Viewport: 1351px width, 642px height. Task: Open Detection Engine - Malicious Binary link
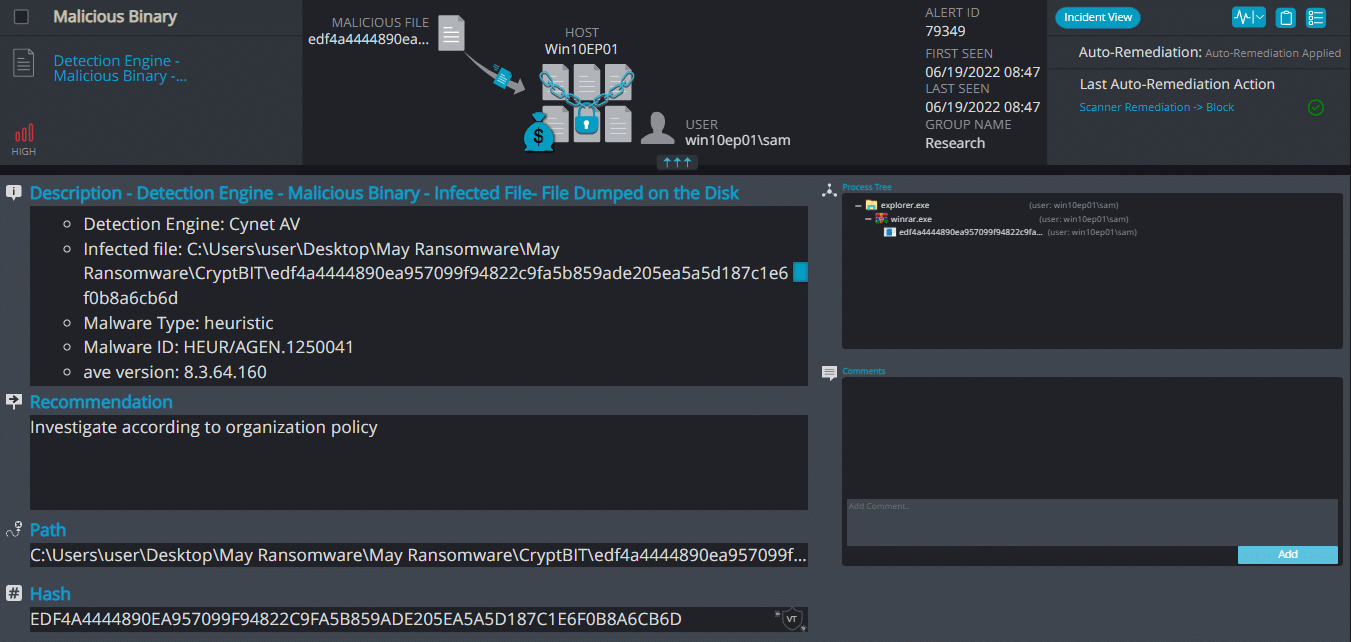pyautogui.click(x=120, y=68)
